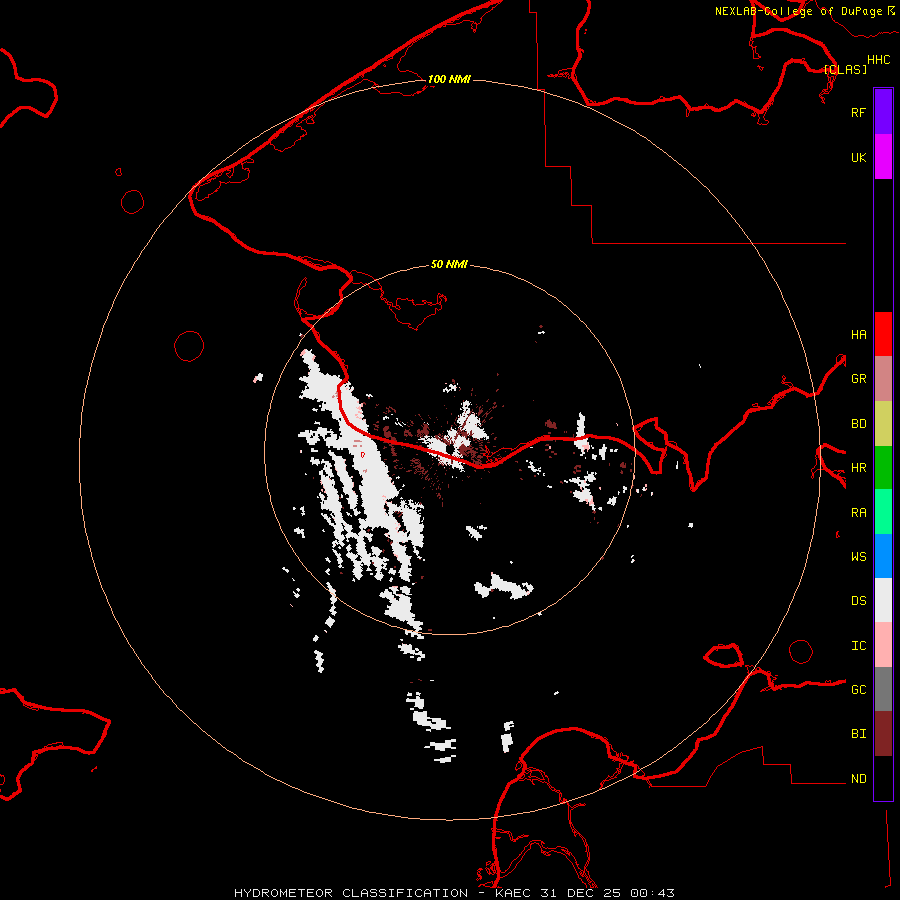Click the IC legend label
This screenshot has height=900, width=900.
coord(858,646)
